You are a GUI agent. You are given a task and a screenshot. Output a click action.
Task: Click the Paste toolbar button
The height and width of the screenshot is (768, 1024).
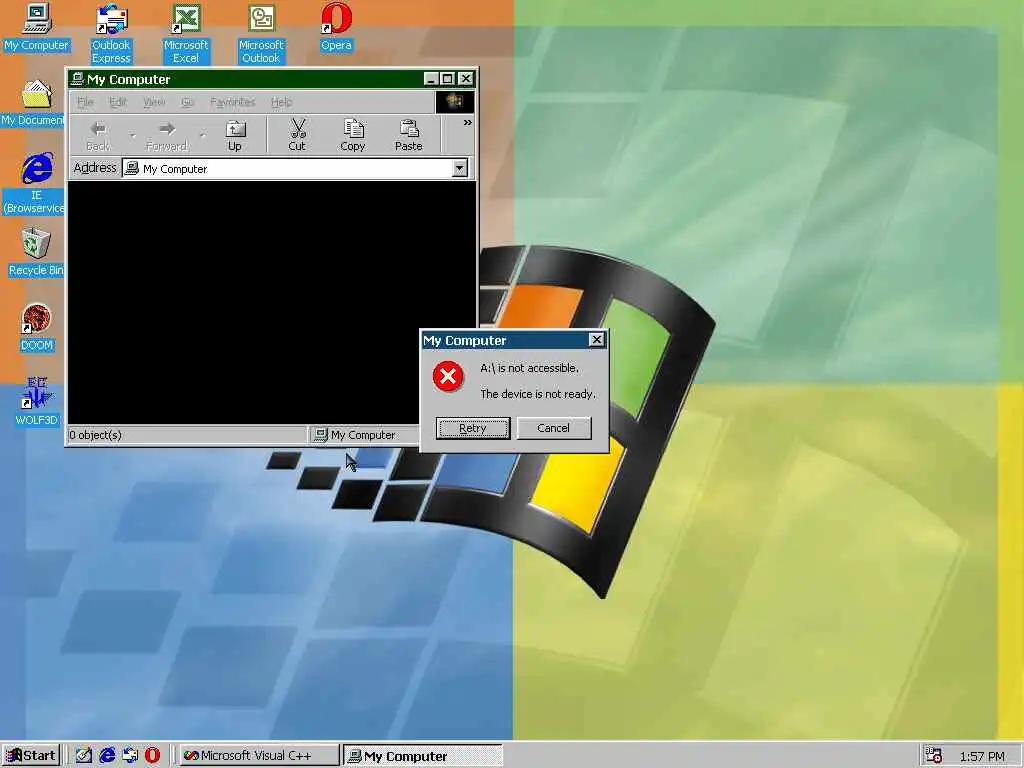(x=409, y=136)
